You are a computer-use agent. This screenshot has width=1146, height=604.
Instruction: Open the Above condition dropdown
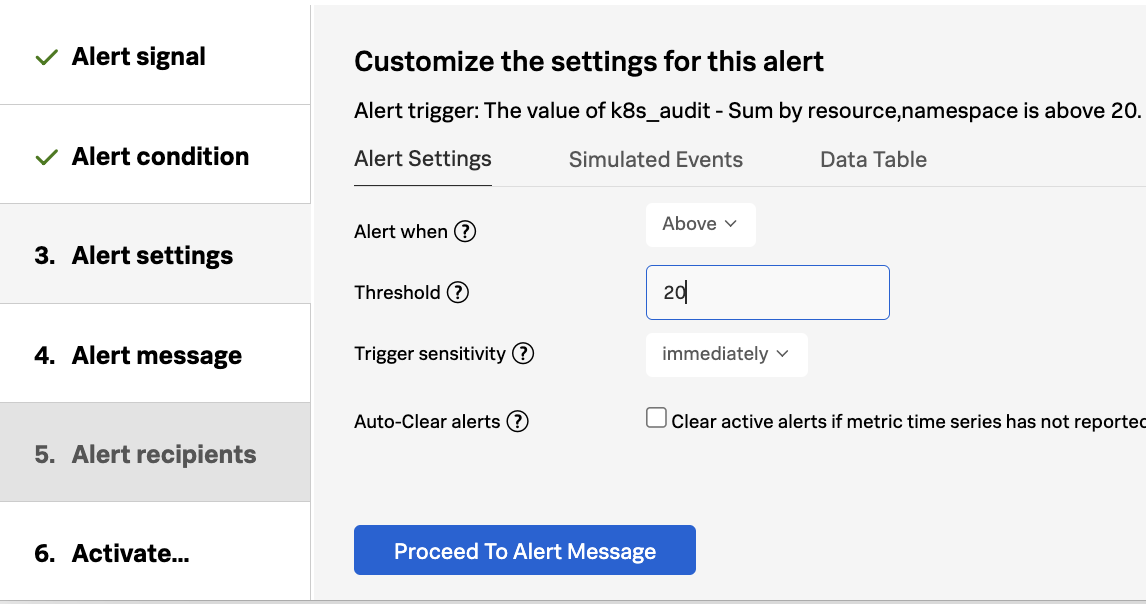click(700, 224)
